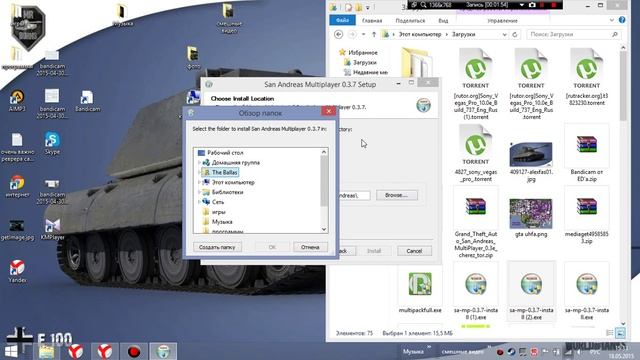Expand The Ballas tree node
The height and width of the screenshot is (360, 640).
[x=199, y=172]
